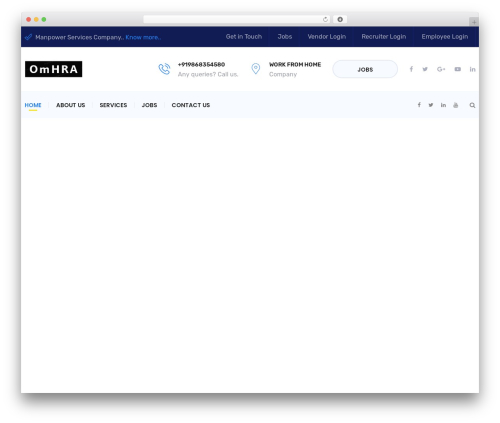Open Twitter icon in header row

coord(425,69)
